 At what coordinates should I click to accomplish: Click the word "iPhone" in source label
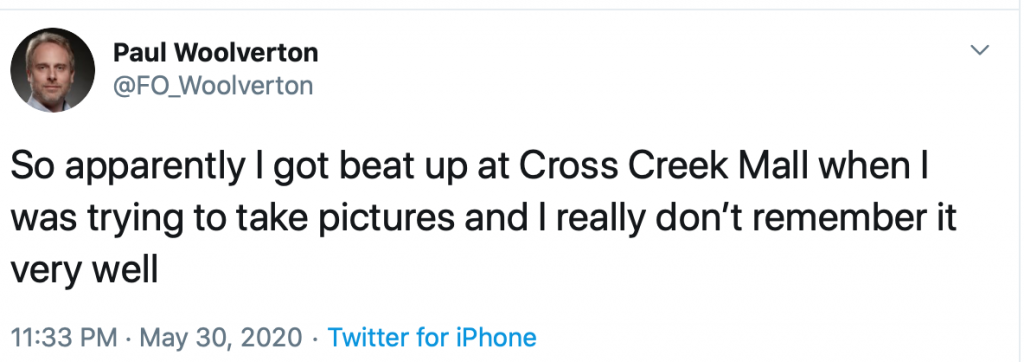coord(496,338)
